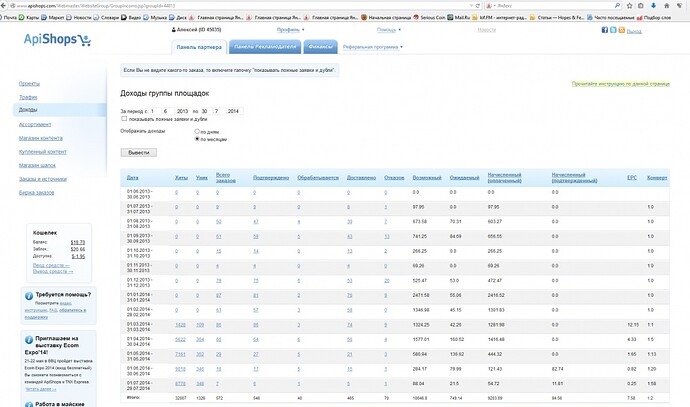
Task: Open Магазин контента in the sidebar
Action: (40, 138)
